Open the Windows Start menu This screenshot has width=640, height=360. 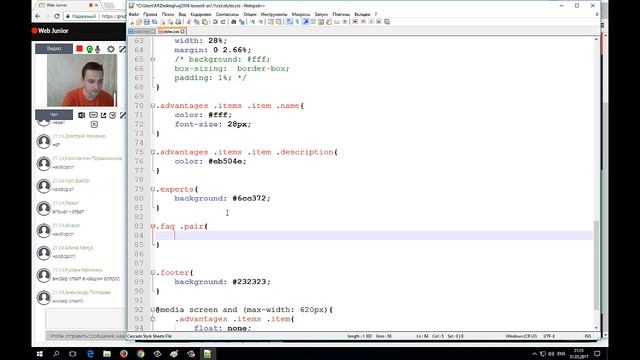point(40,353)
